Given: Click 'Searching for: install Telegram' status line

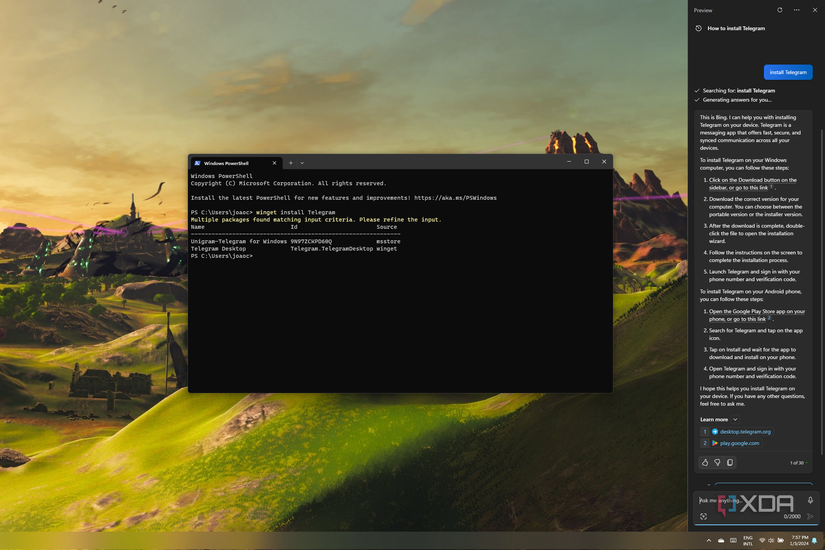Looking at the screenshot, I should click(x=738, y=91).
